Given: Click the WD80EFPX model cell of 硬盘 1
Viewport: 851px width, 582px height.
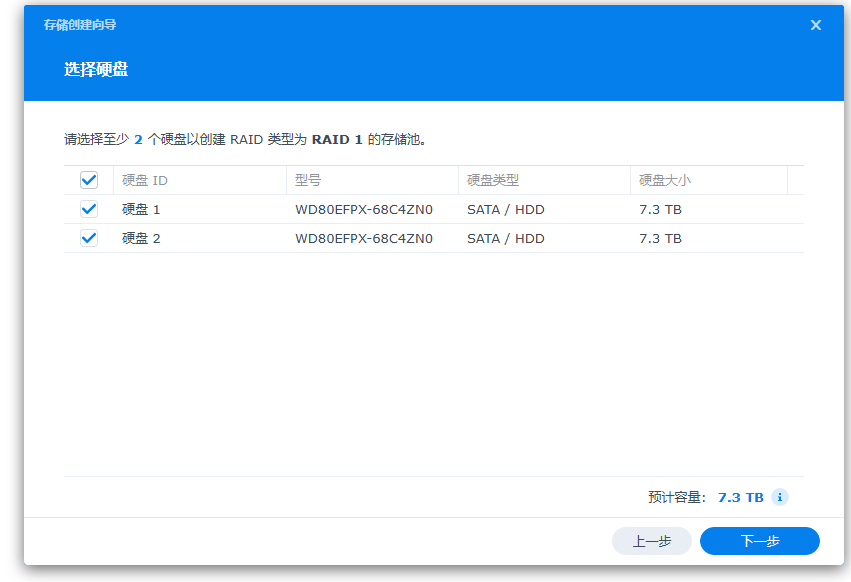Looking at the screenshot, I should 364,210.
